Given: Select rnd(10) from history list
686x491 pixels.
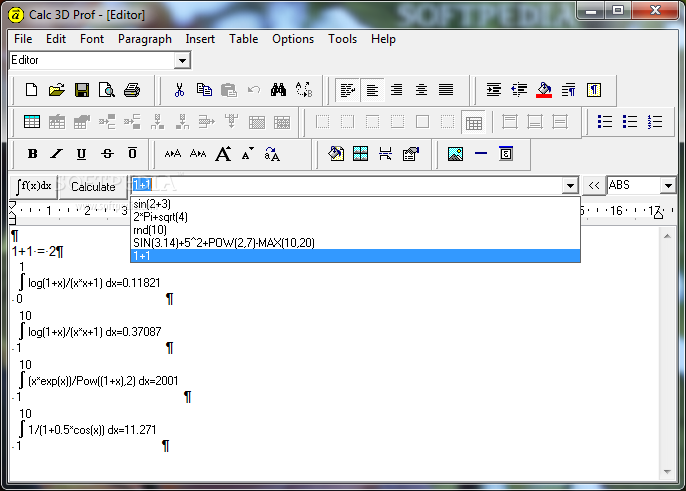Looking at the screenshot, I should click(355, 230).
